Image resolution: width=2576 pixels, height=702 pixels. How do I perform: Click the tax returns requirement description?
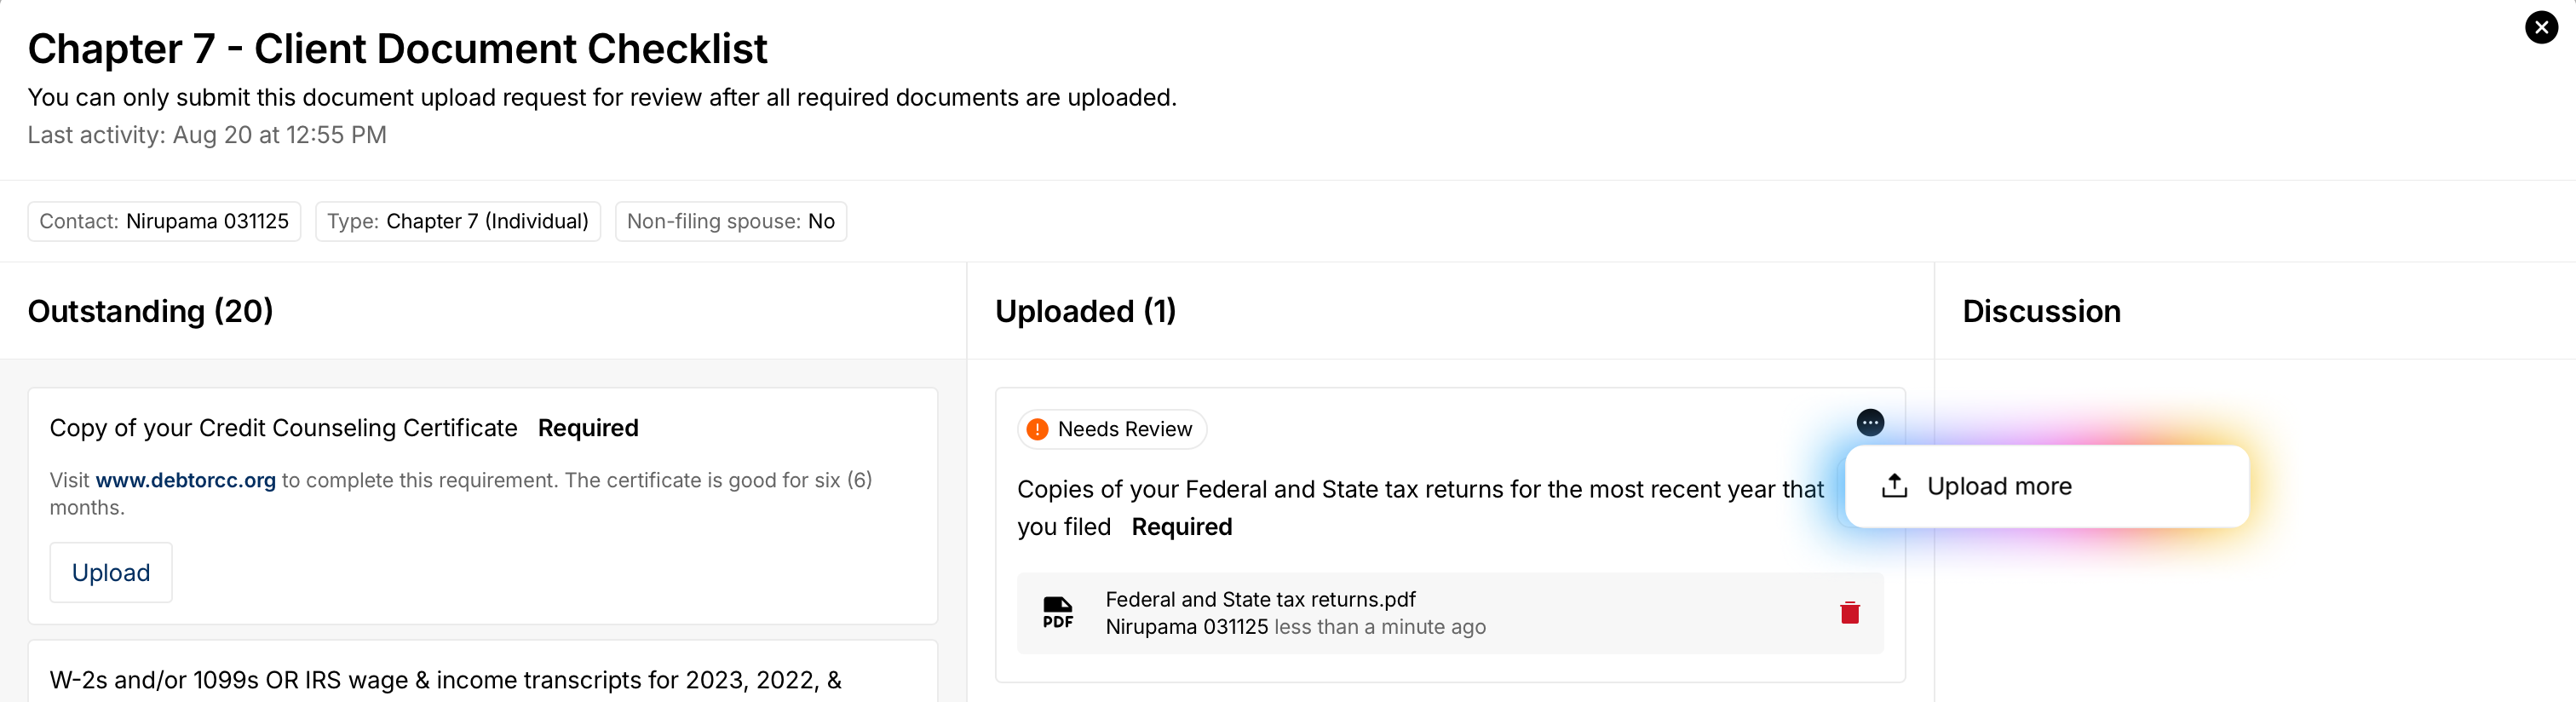[1420, 489]
